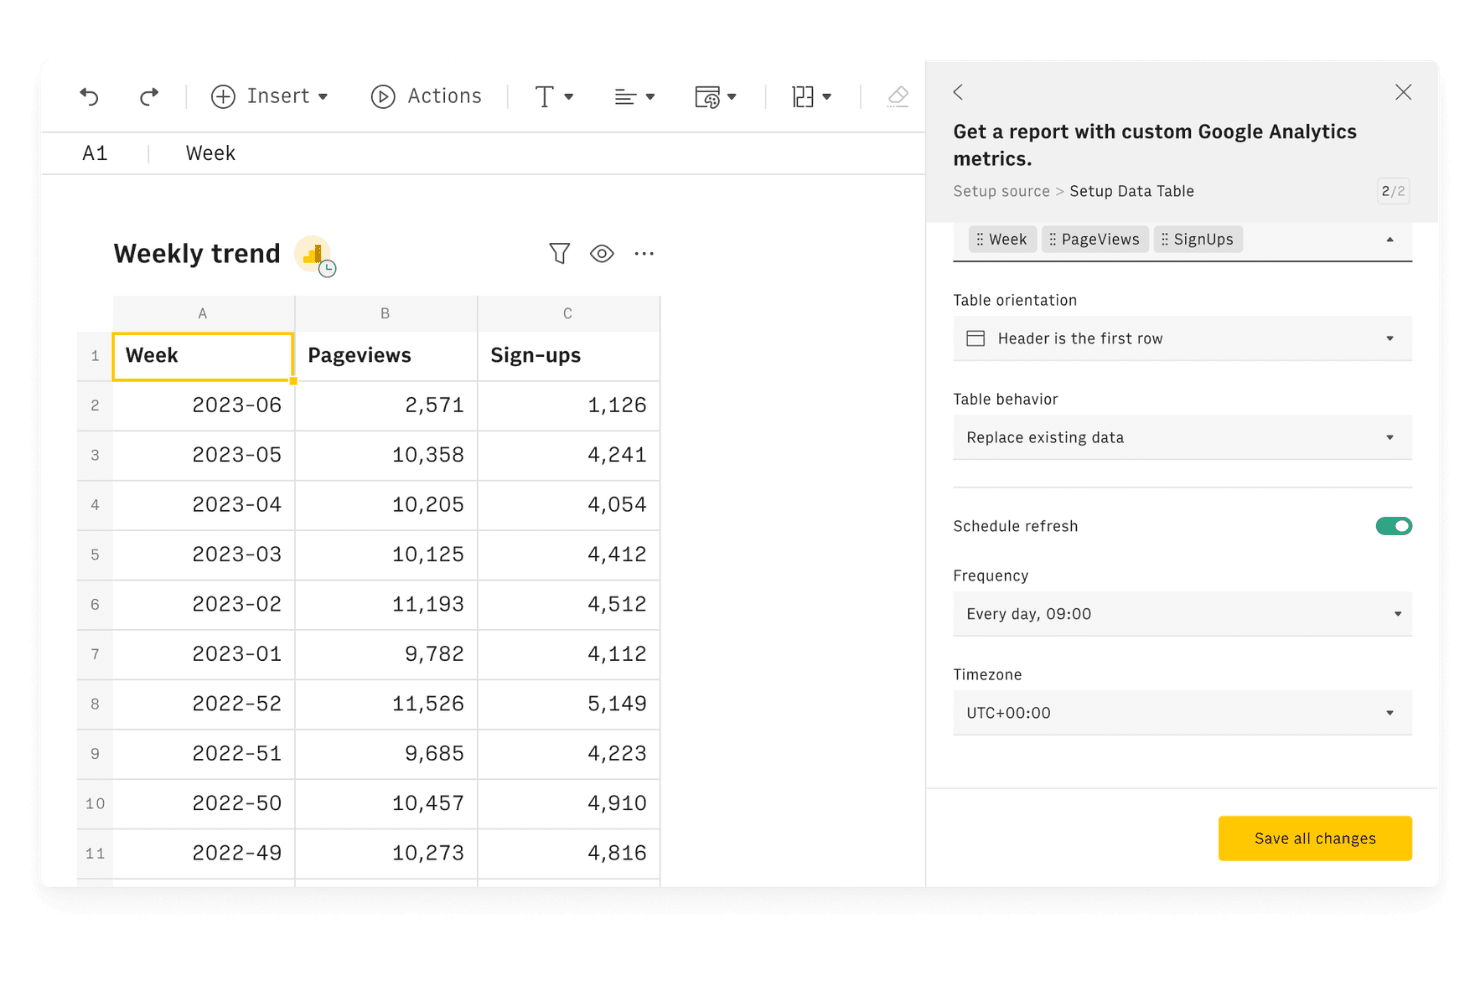Close the Google Analytics report panel
Image resolution: width=1480 pixels, height=987 pixels.
(1403, 92)
